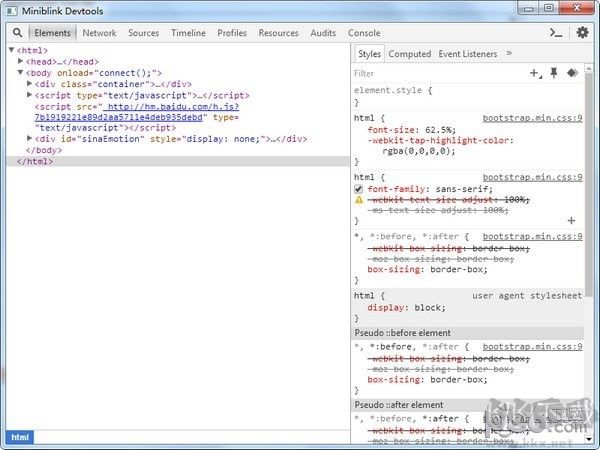Image resolution: width=600 pixels, height=450 pixels.
Task: Open the Computed styles tab
Action: pyautogui.click(x=409, y=54)
